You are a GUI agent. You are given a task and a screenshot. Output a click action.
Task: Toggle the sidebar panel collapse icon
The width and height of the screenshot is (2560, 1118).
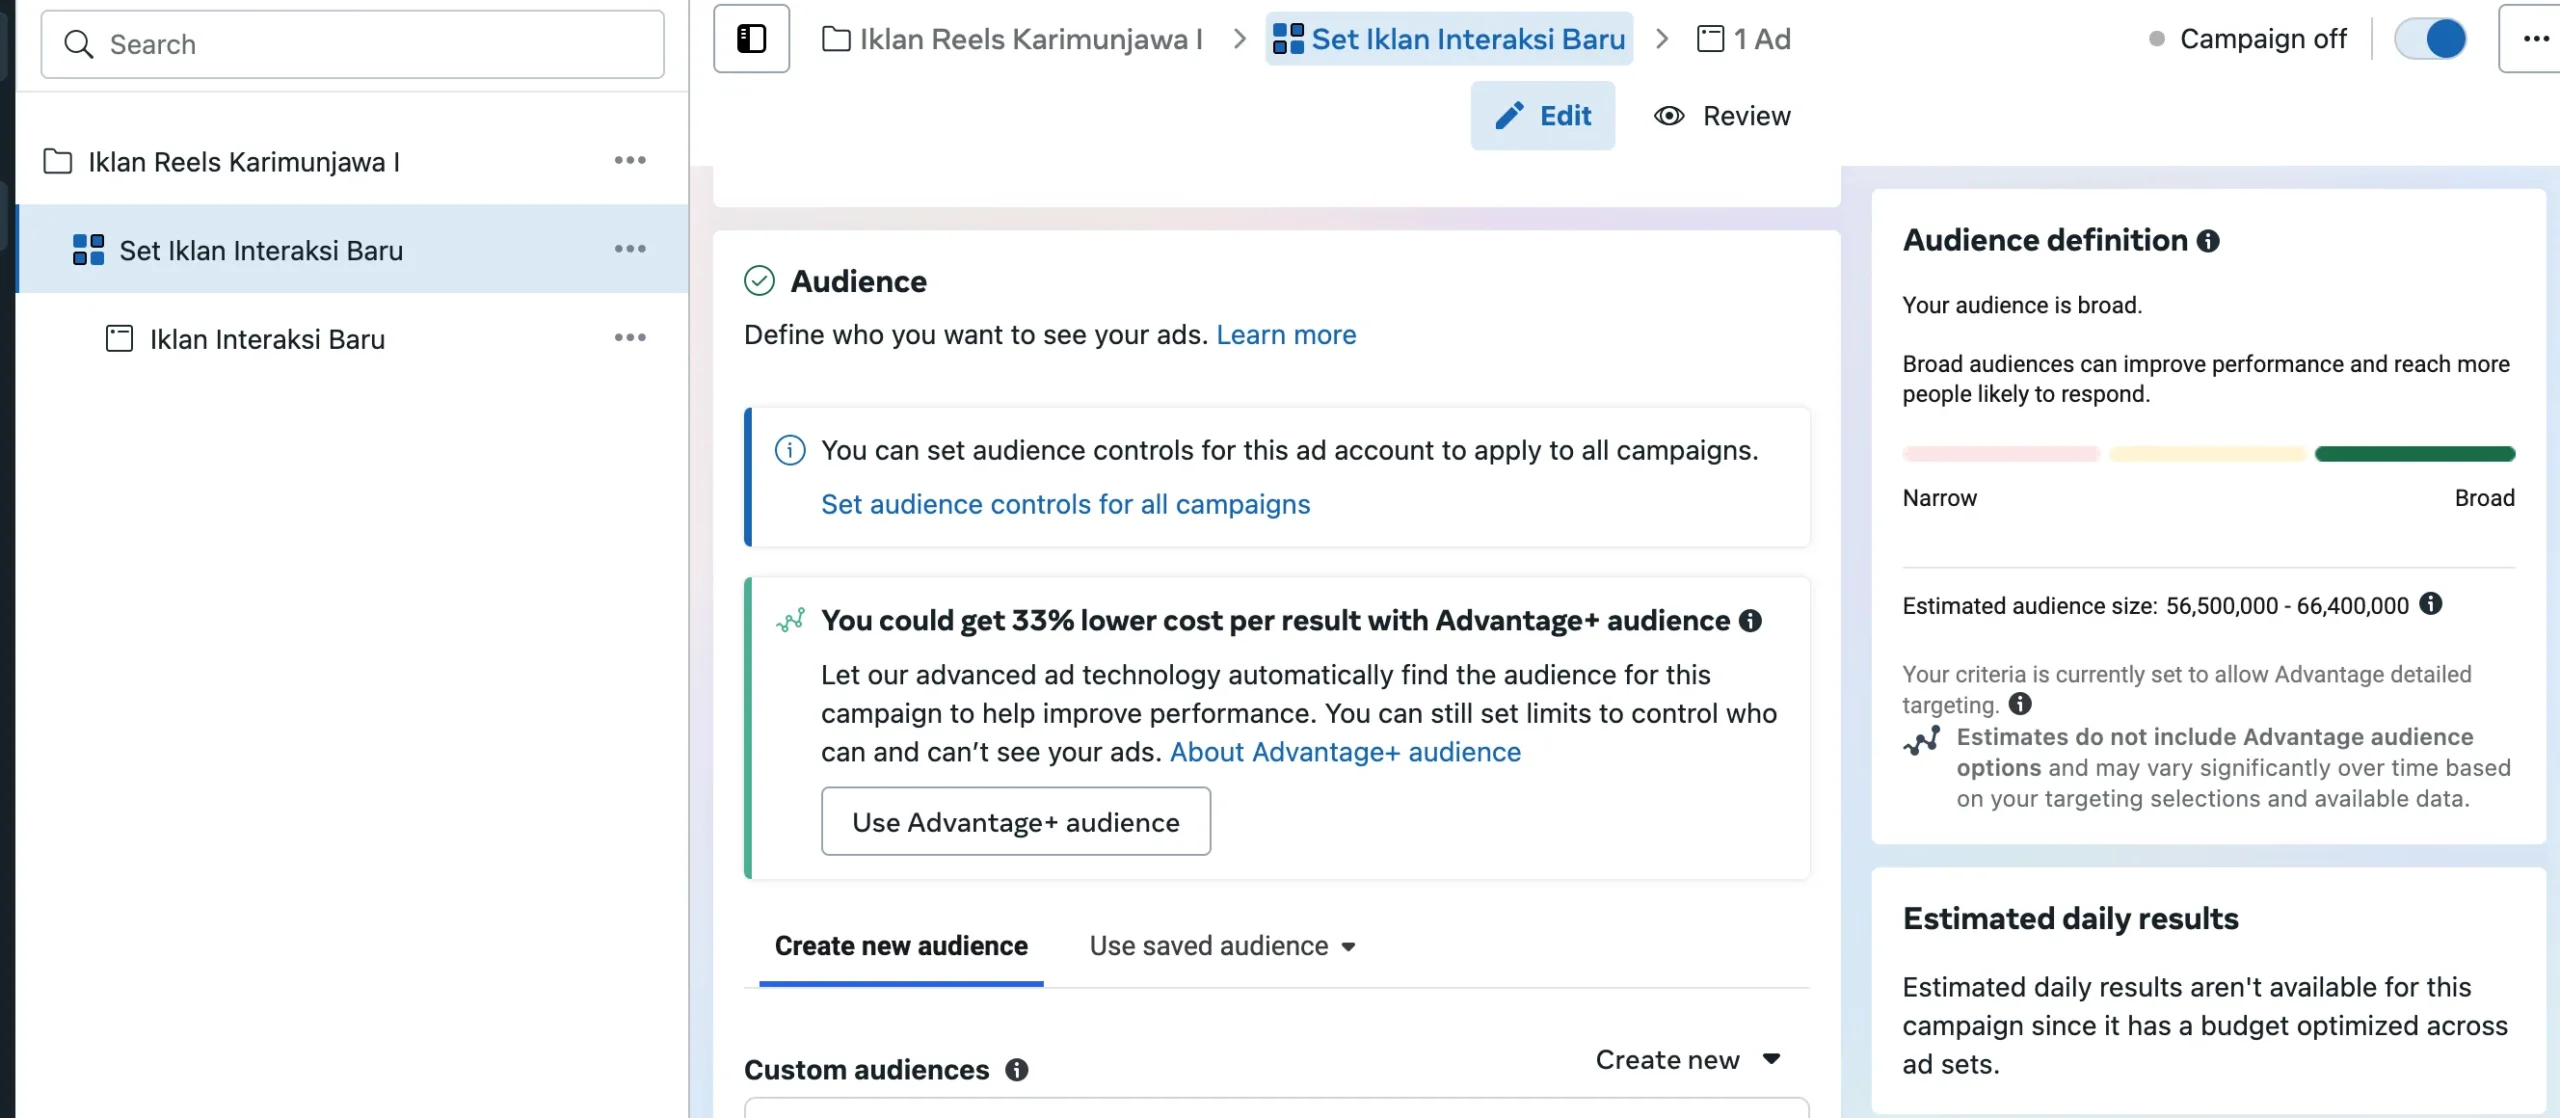751,39
